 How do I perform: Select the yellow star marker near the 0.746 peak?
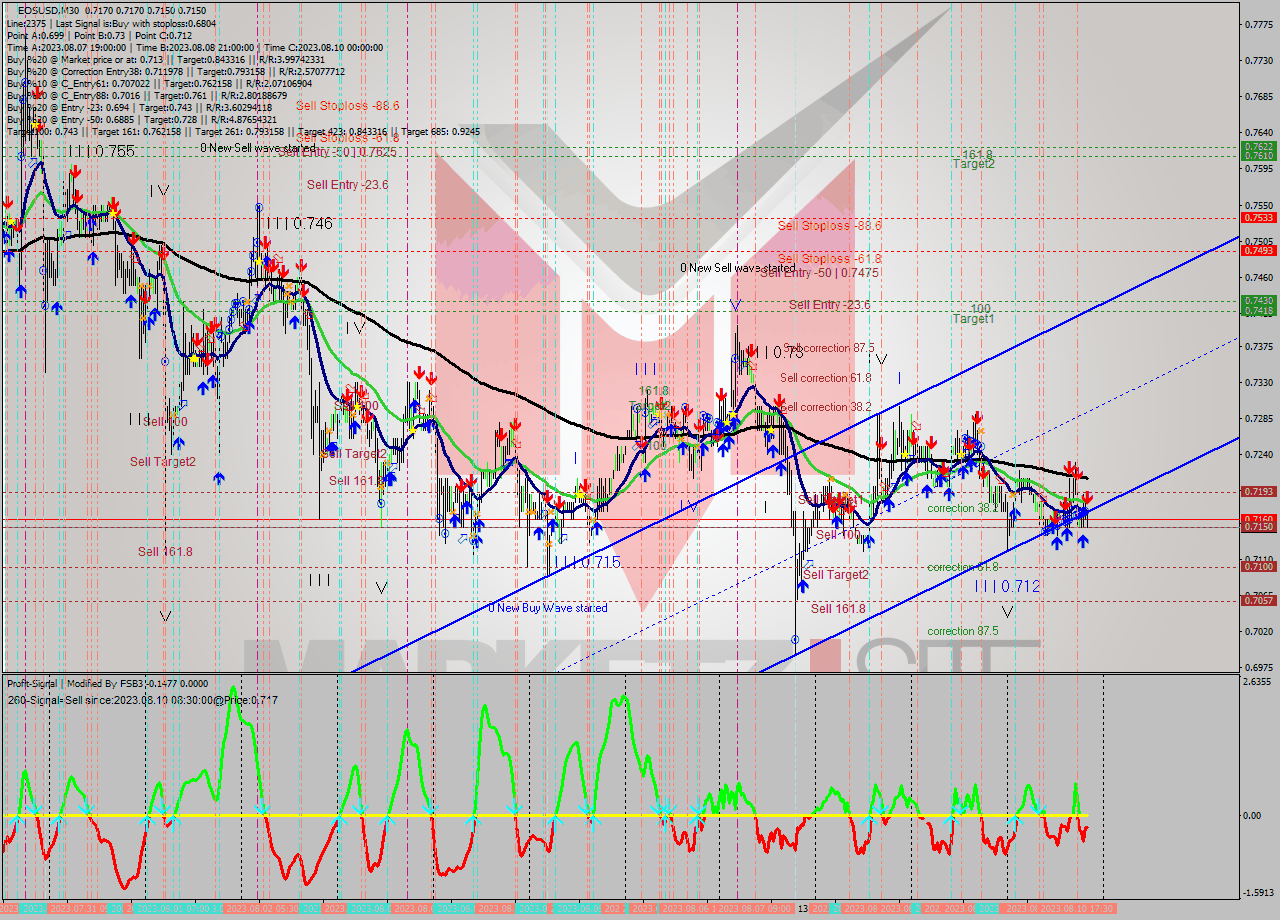pyautogui.click(x=259, y=261)
